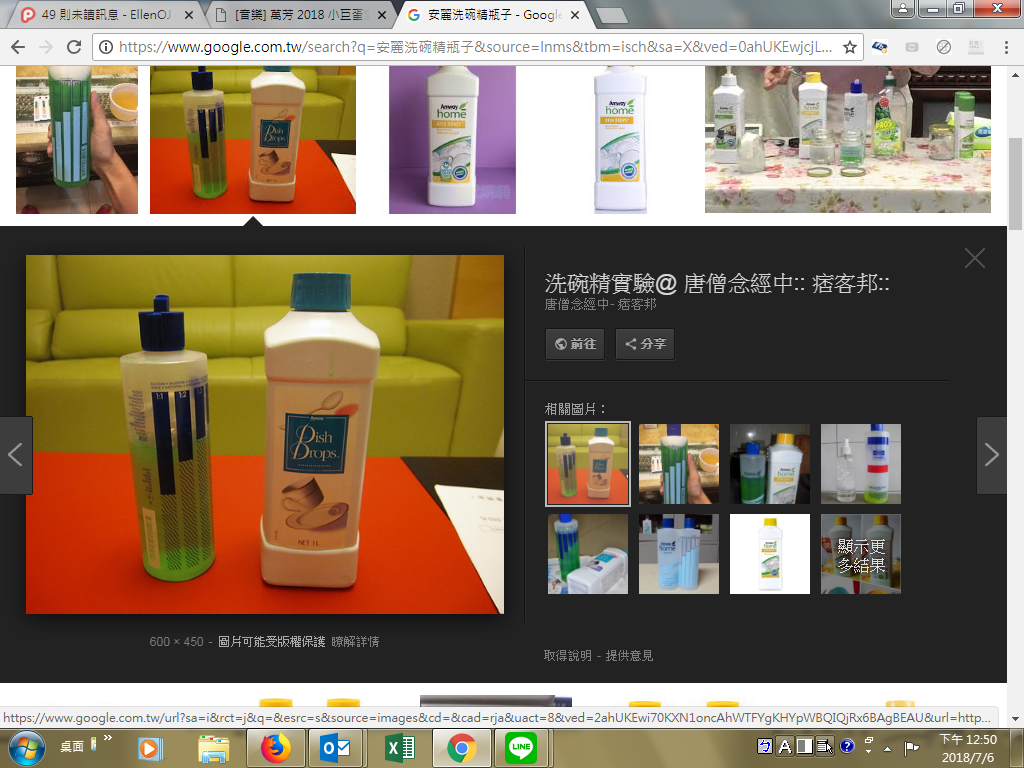The height and width of the screenshot is (768, 1024).
Task: Open the 瞭解詳情 copyright link
Action: coord(355,642)
